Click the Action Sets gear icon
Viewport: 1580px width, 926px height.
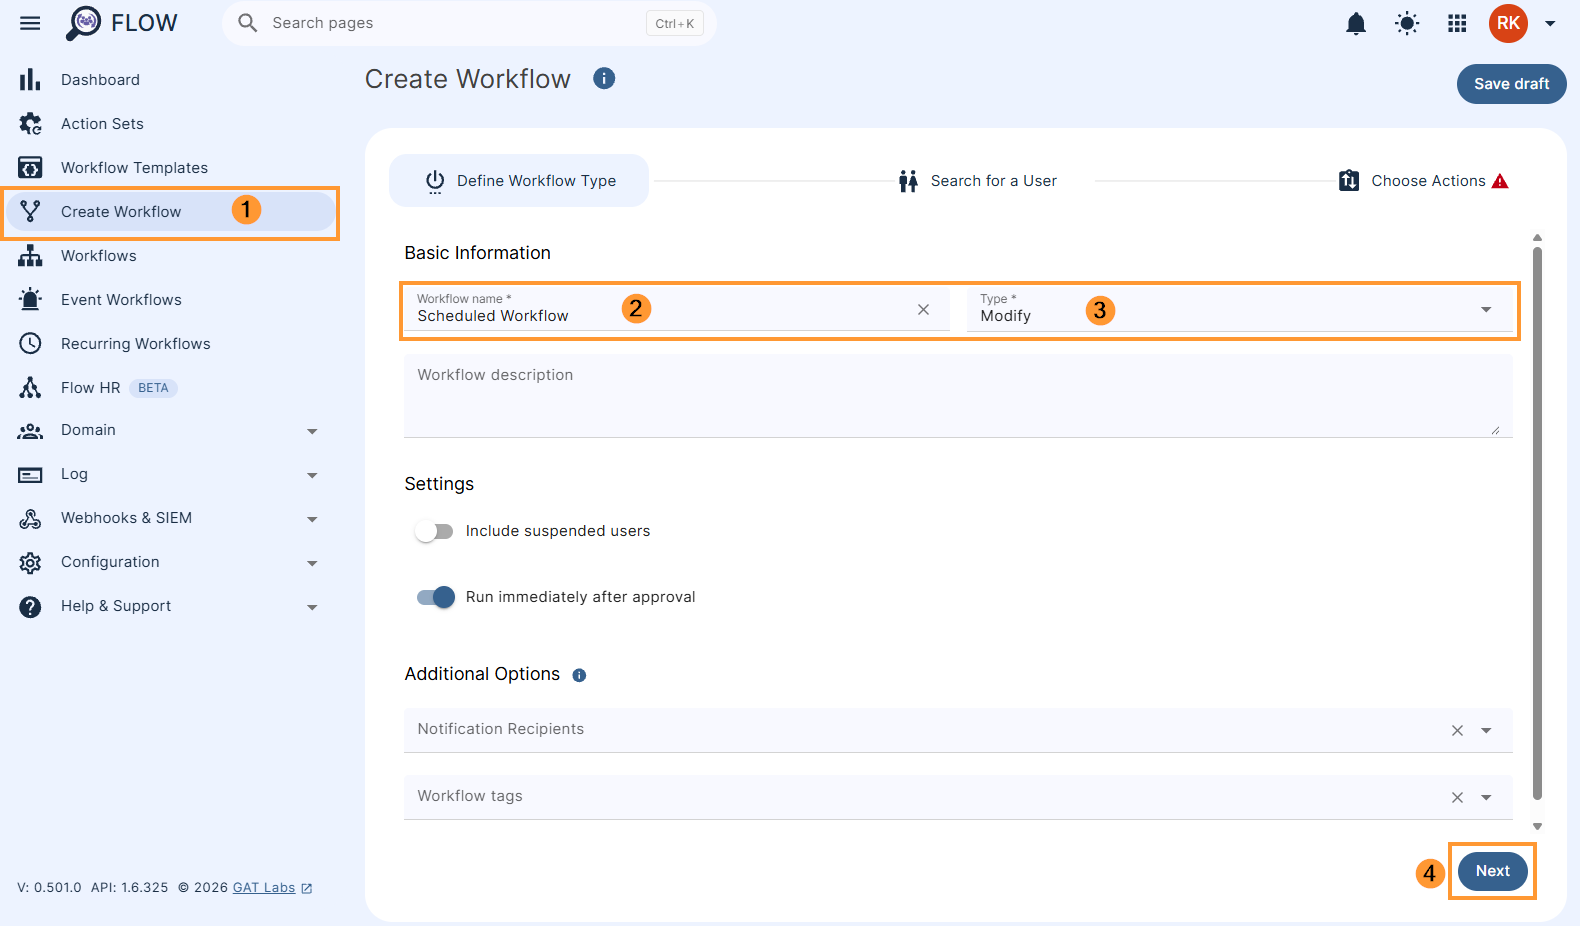click(x=30, y=124)
